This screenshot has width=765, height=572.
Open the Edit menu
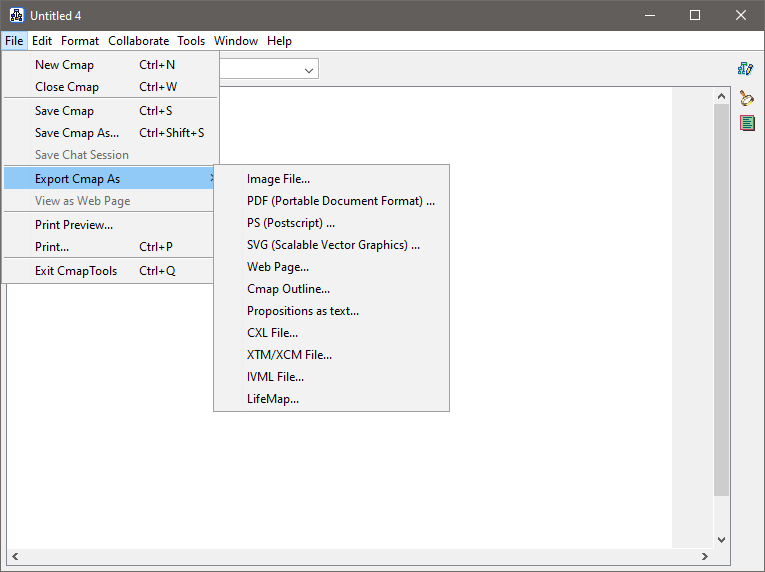pos(42,41)
